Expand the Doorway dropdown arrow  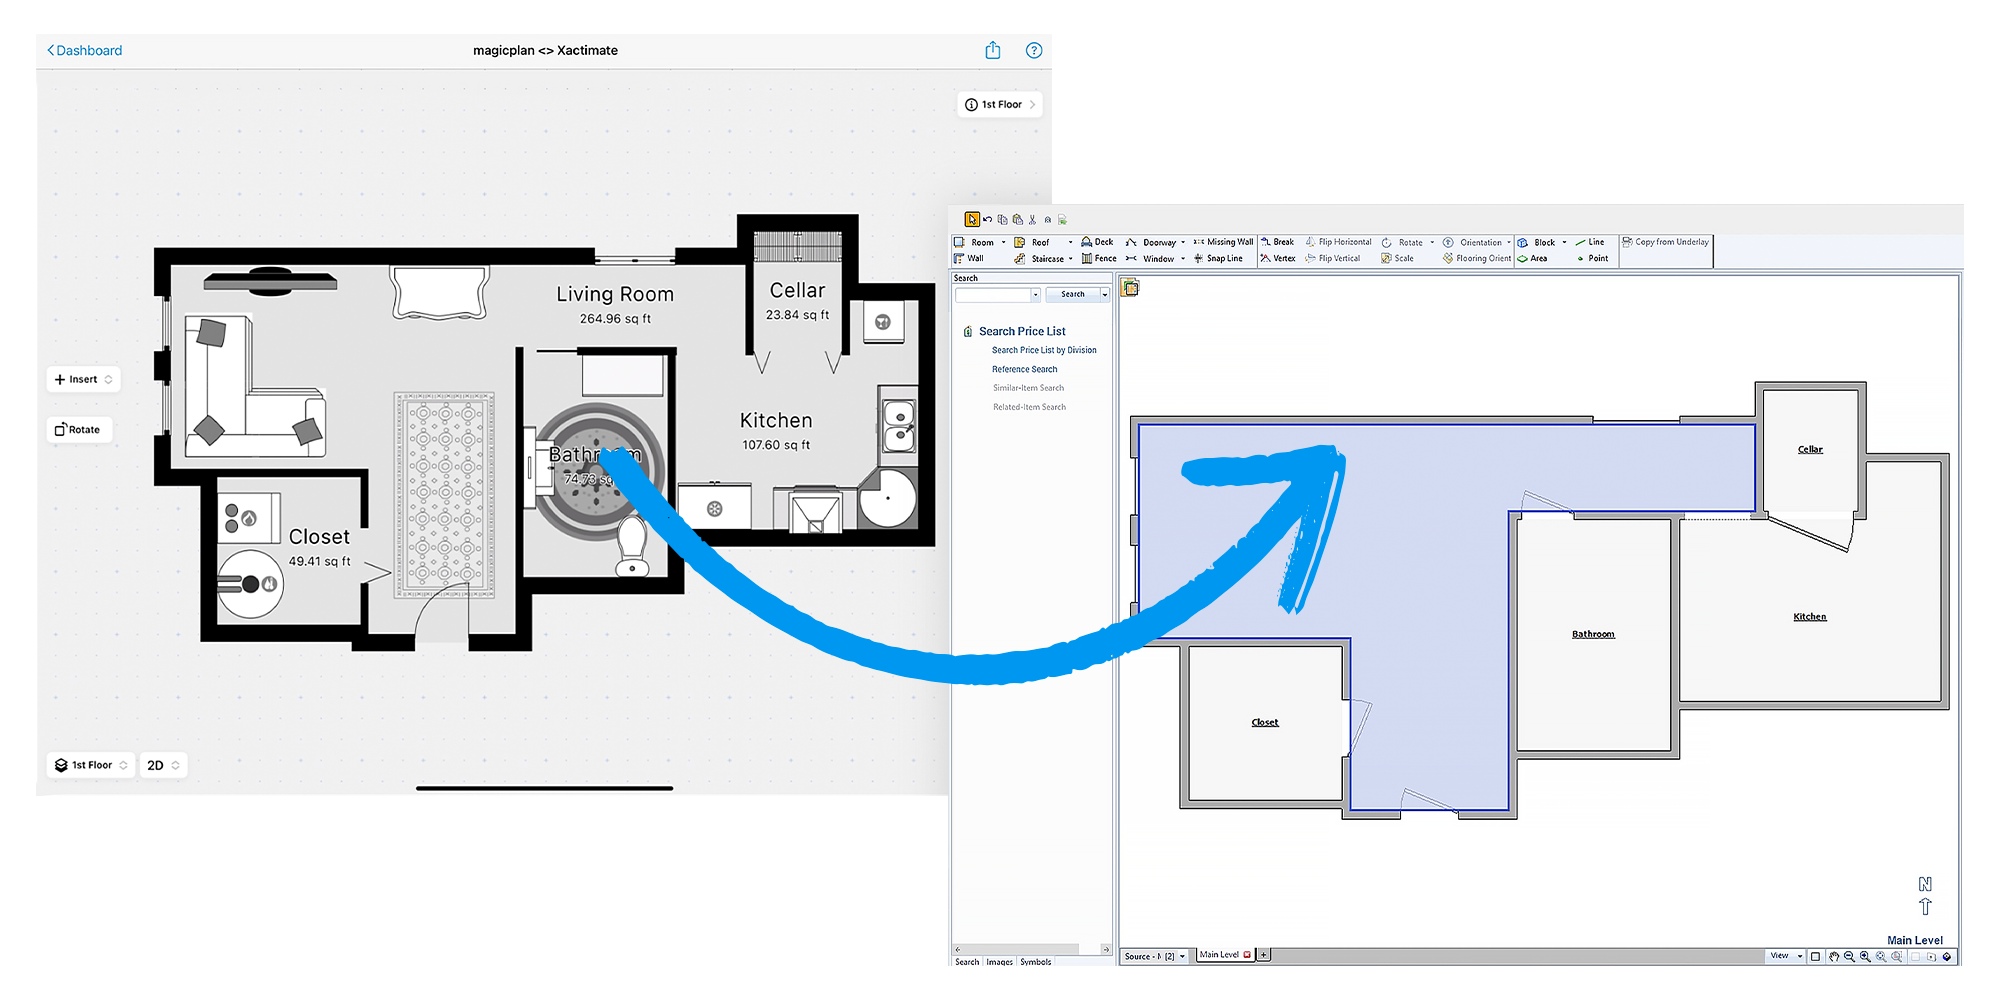coord(1183,242)
